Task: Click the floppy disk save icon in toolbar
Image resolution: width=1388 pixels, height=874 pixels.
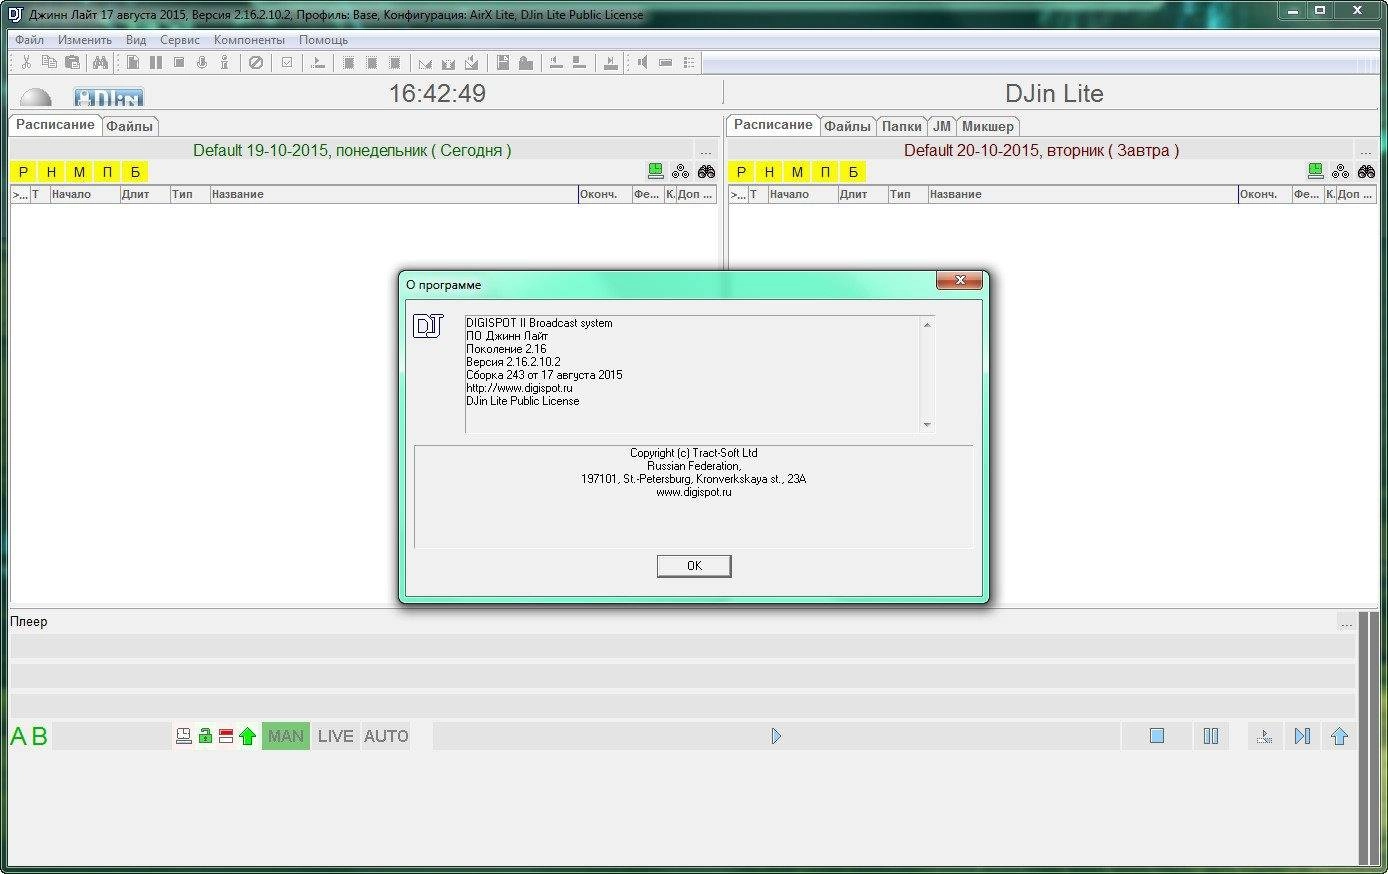Action: (503, 62)
